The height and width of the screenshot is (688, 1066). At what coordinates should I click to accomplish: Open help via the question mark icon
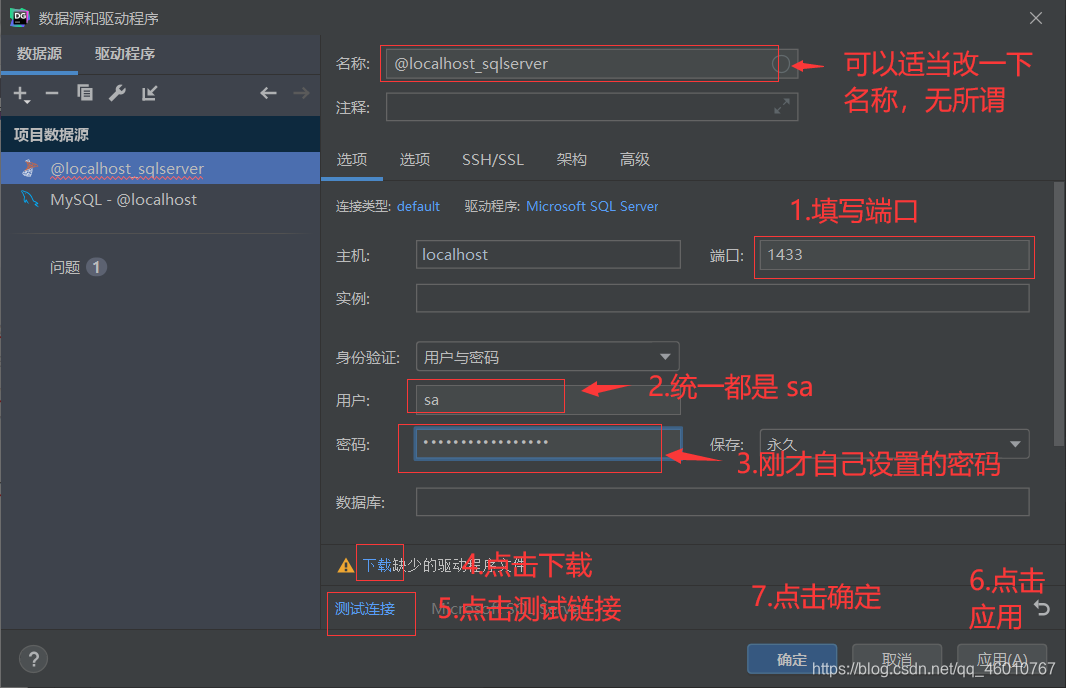[33, 659]
